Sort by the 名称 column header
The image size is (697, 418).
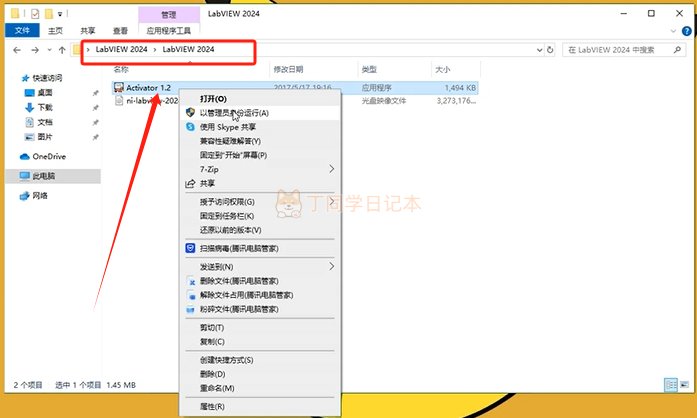[121, 69]
